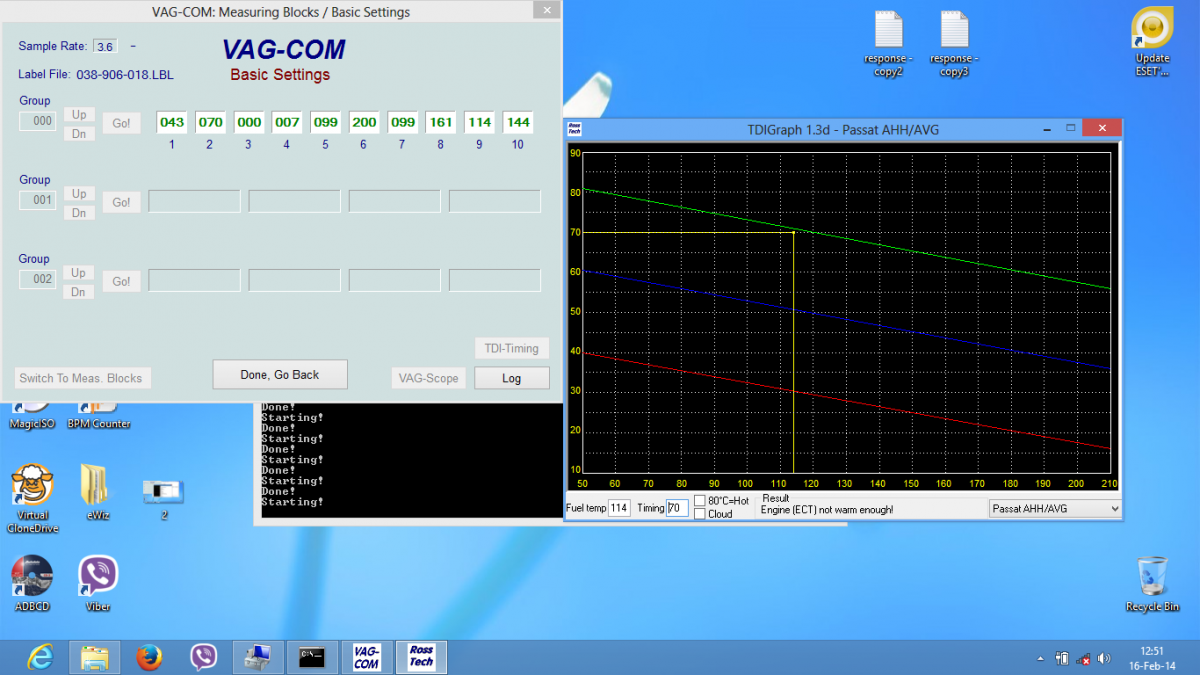1200x675 pixels.
Task: Switch to the Command Prompt taskbar icon
Action: click(312, 657)
